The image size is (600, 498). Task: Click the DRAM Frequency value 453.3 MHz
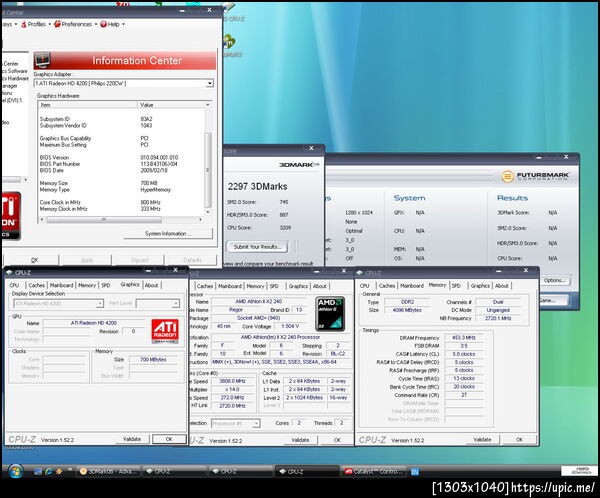point(463,338)
